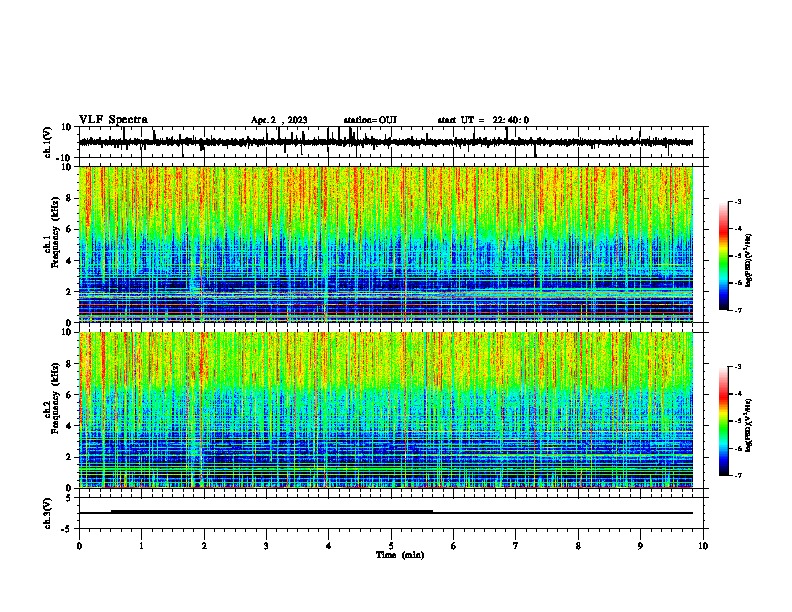This screenshot has height=612, width=792.
Task: Click the '0' tick label on time axis
Action: pyautogui.click(x=79, y=546)
